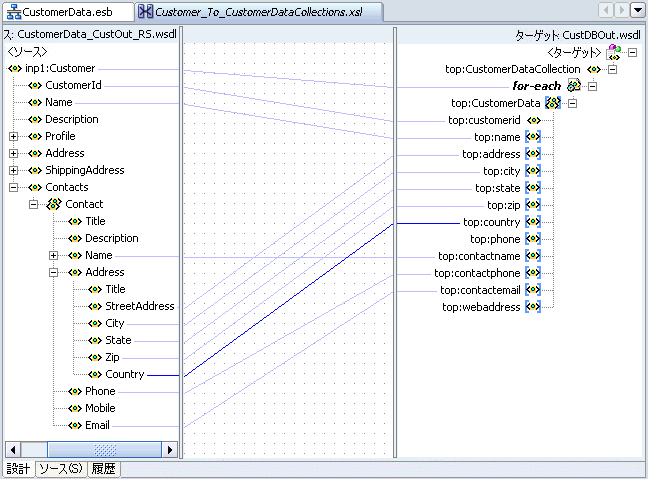
Task: Click the Contact repeating element icon
Action: [x=54, y=204]
